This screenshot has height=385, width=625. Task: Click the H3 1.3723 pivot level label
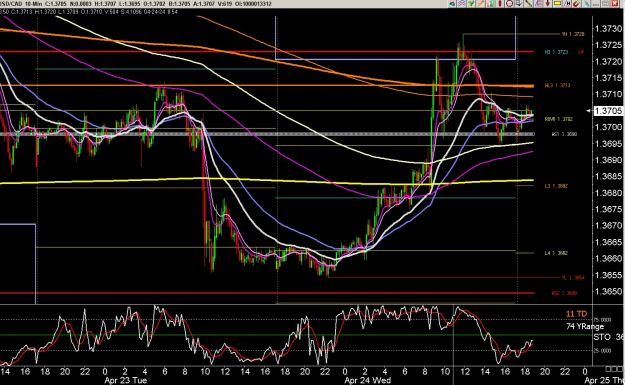[x=556, y=52]
